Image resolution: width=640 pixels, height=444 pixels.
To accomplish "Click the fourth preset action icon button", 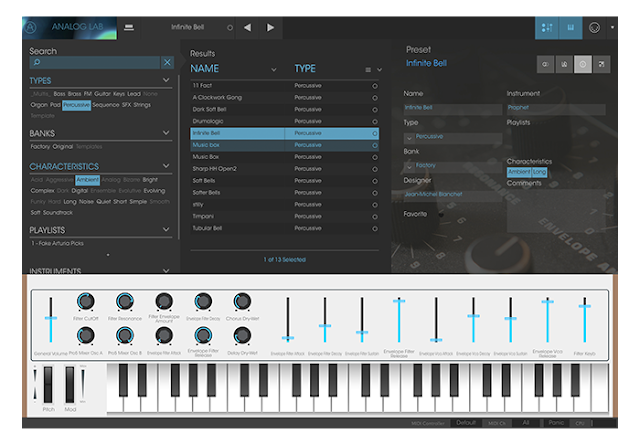I will coord(602,64).
